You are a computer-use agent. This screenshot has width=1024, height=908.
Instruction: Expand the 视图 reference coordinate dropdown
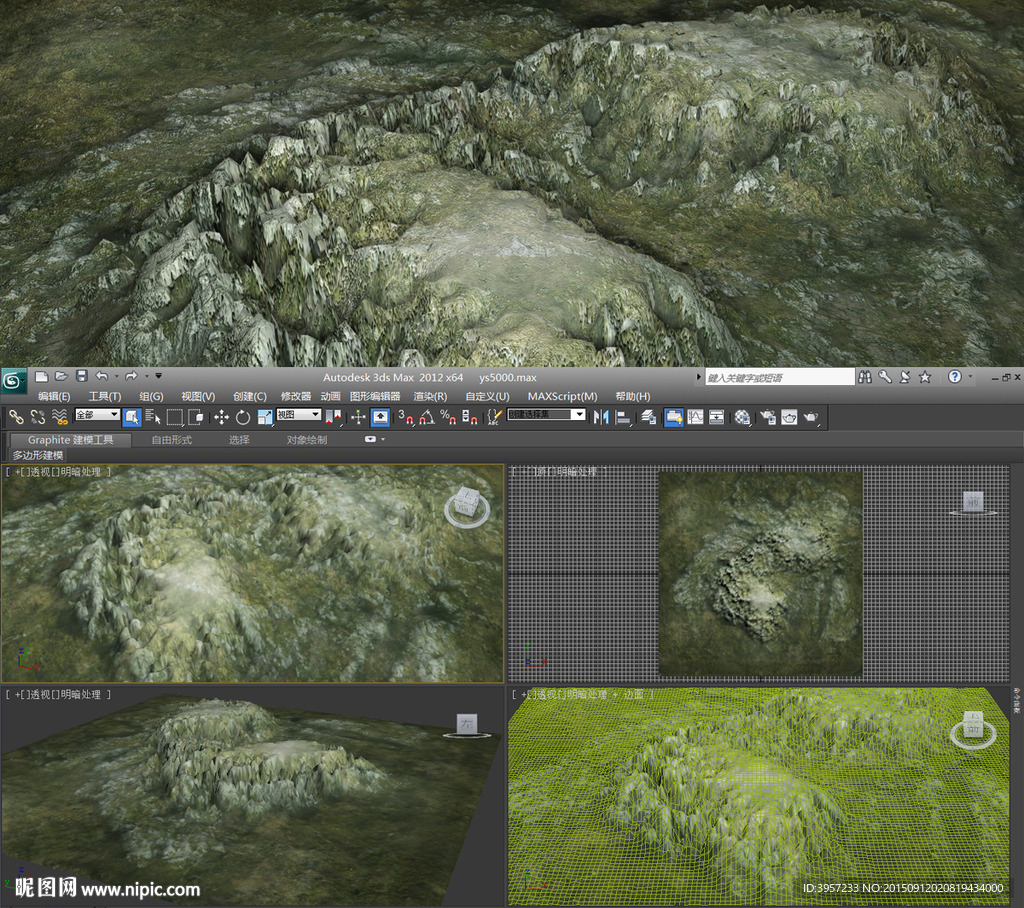click(298, 415)
